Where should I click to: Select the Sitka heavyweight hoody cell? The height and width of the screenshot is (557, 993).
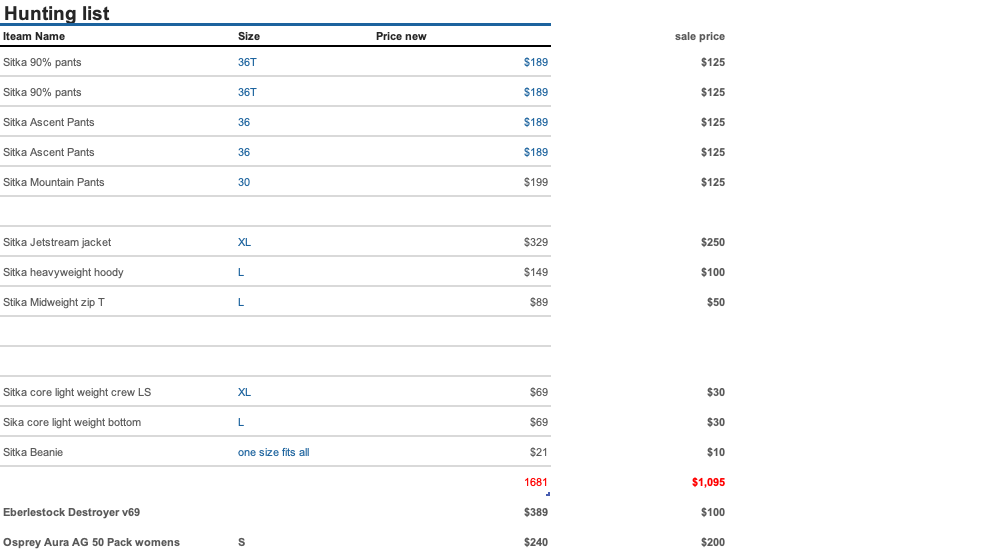(x=63, y=272)
